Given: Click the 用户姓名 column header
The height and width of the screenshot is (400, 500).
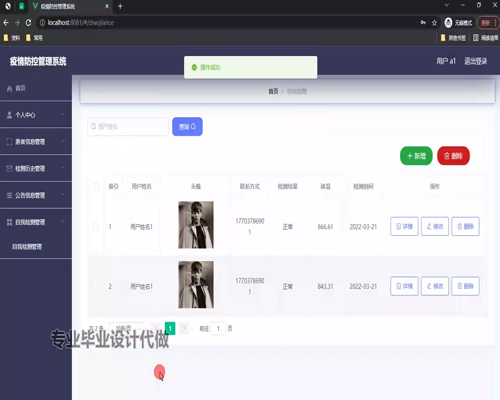Looking at the screenshot, I should pos(141,186).
